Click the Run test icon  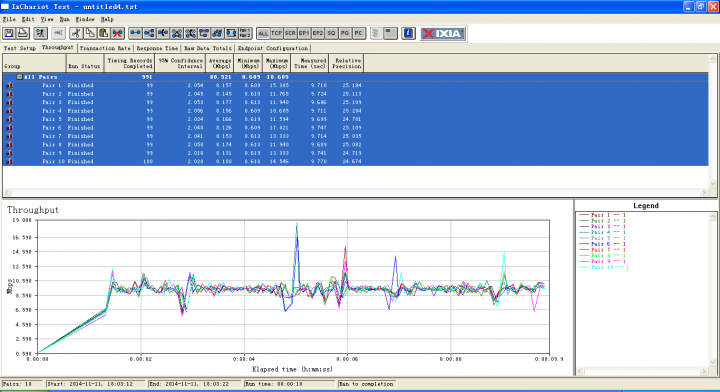click(40, 33)
